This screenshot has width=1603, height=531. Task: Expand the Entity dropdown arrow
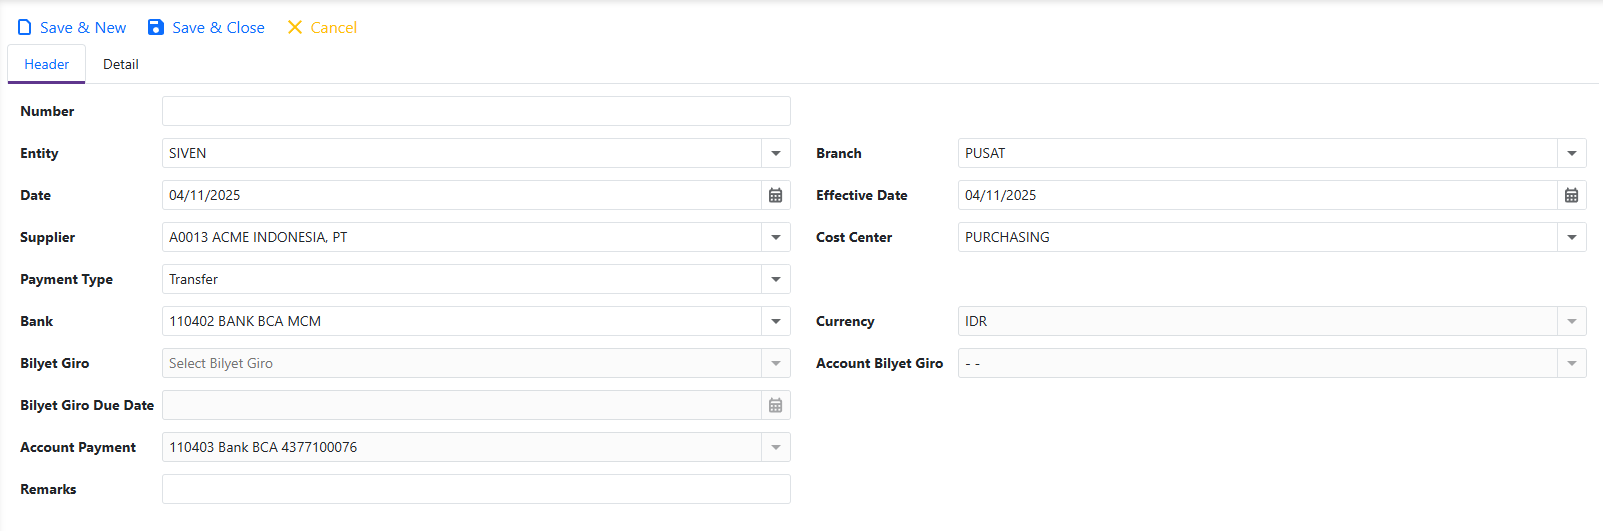click(775, 153)
